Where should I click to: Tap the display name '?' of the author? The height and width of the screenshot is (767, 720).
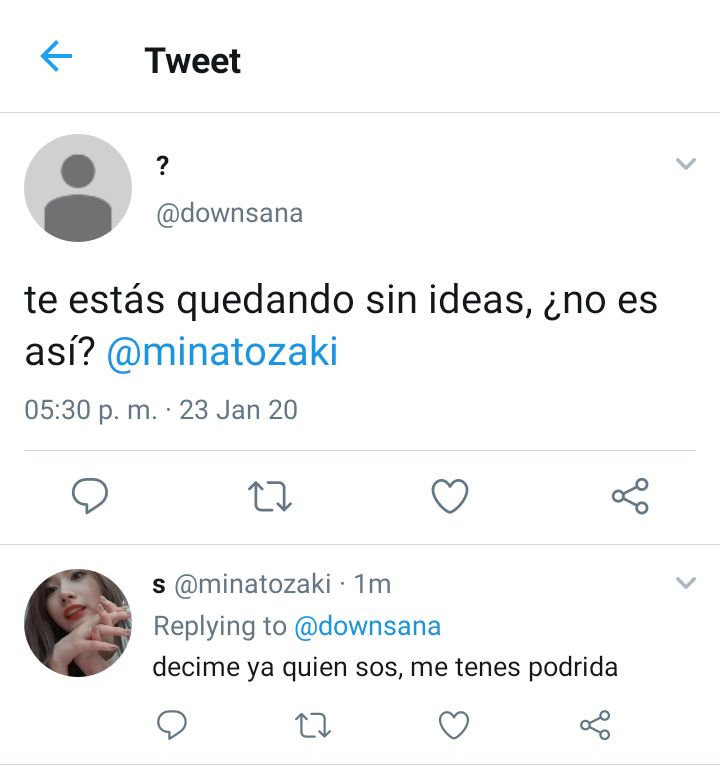[162, 165]
